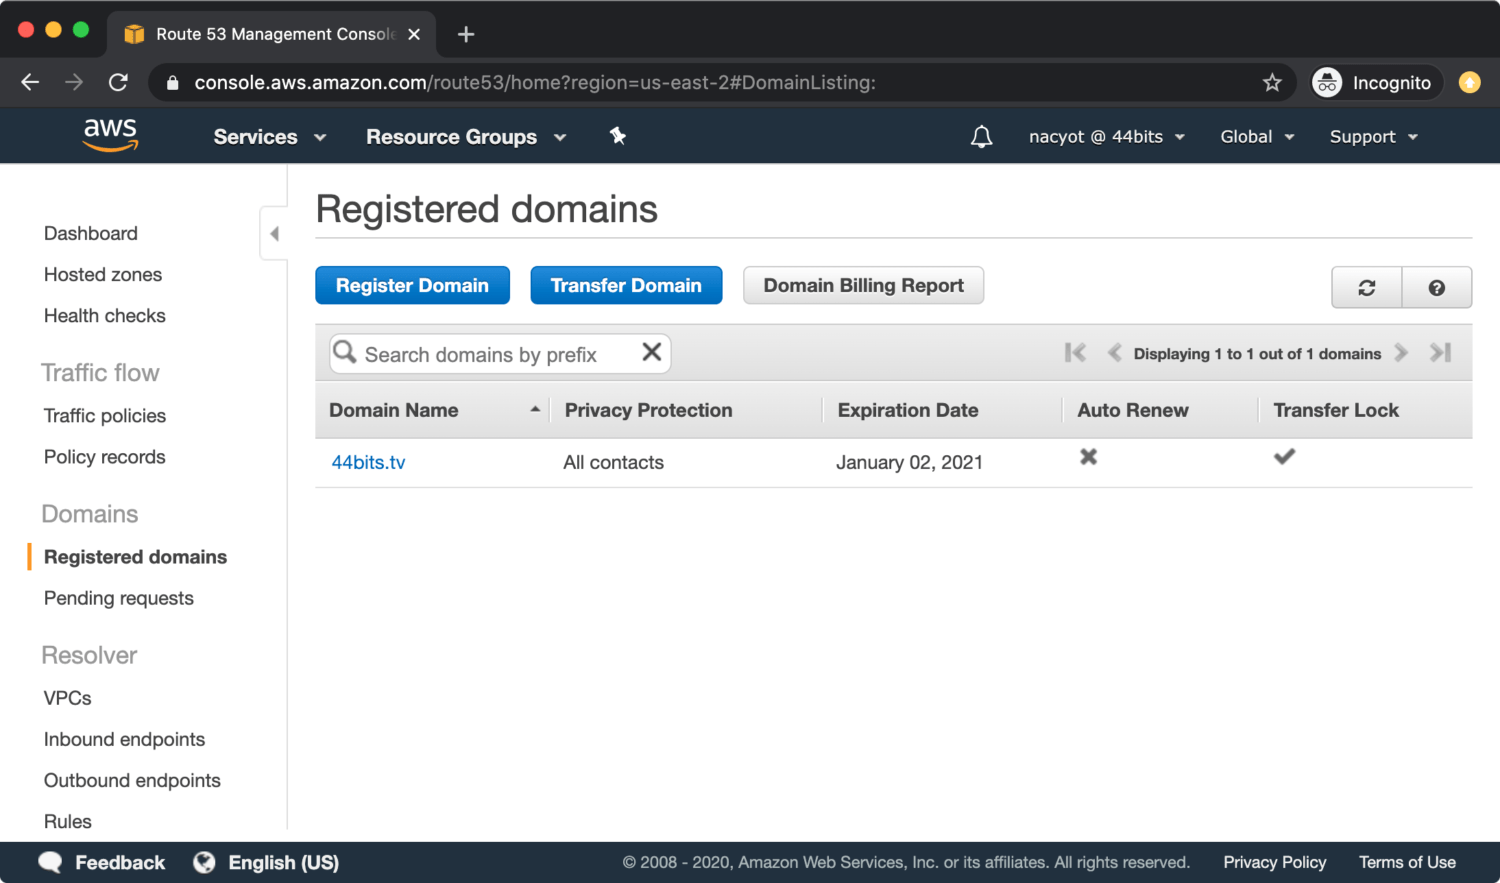Click the 'January 02, 2021' expiration cell

pyautogui.click(x=909, y=462)
